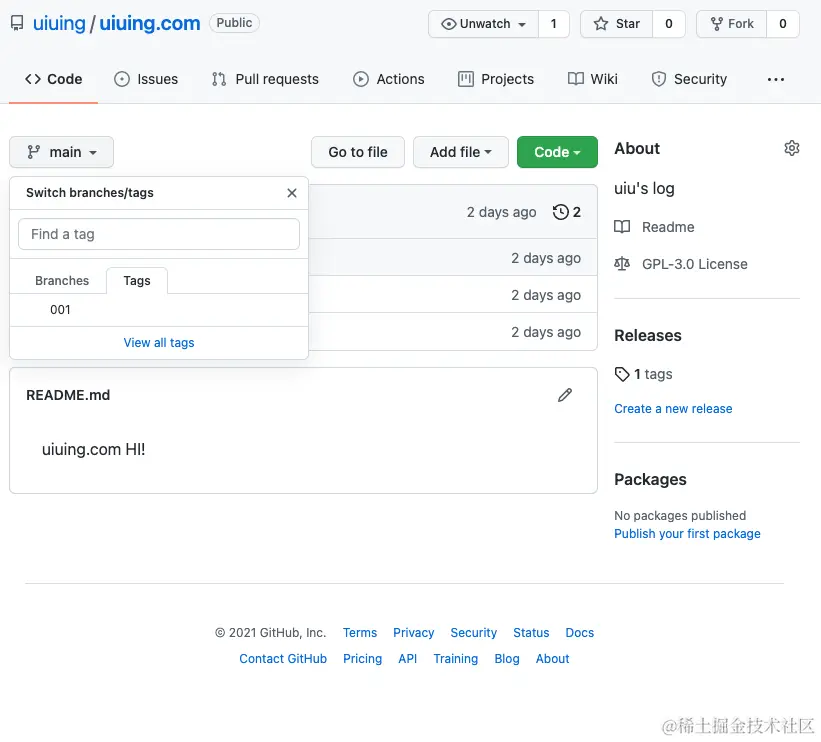Open the footer Security link
The image size is (821, 742).
(473, 633)
